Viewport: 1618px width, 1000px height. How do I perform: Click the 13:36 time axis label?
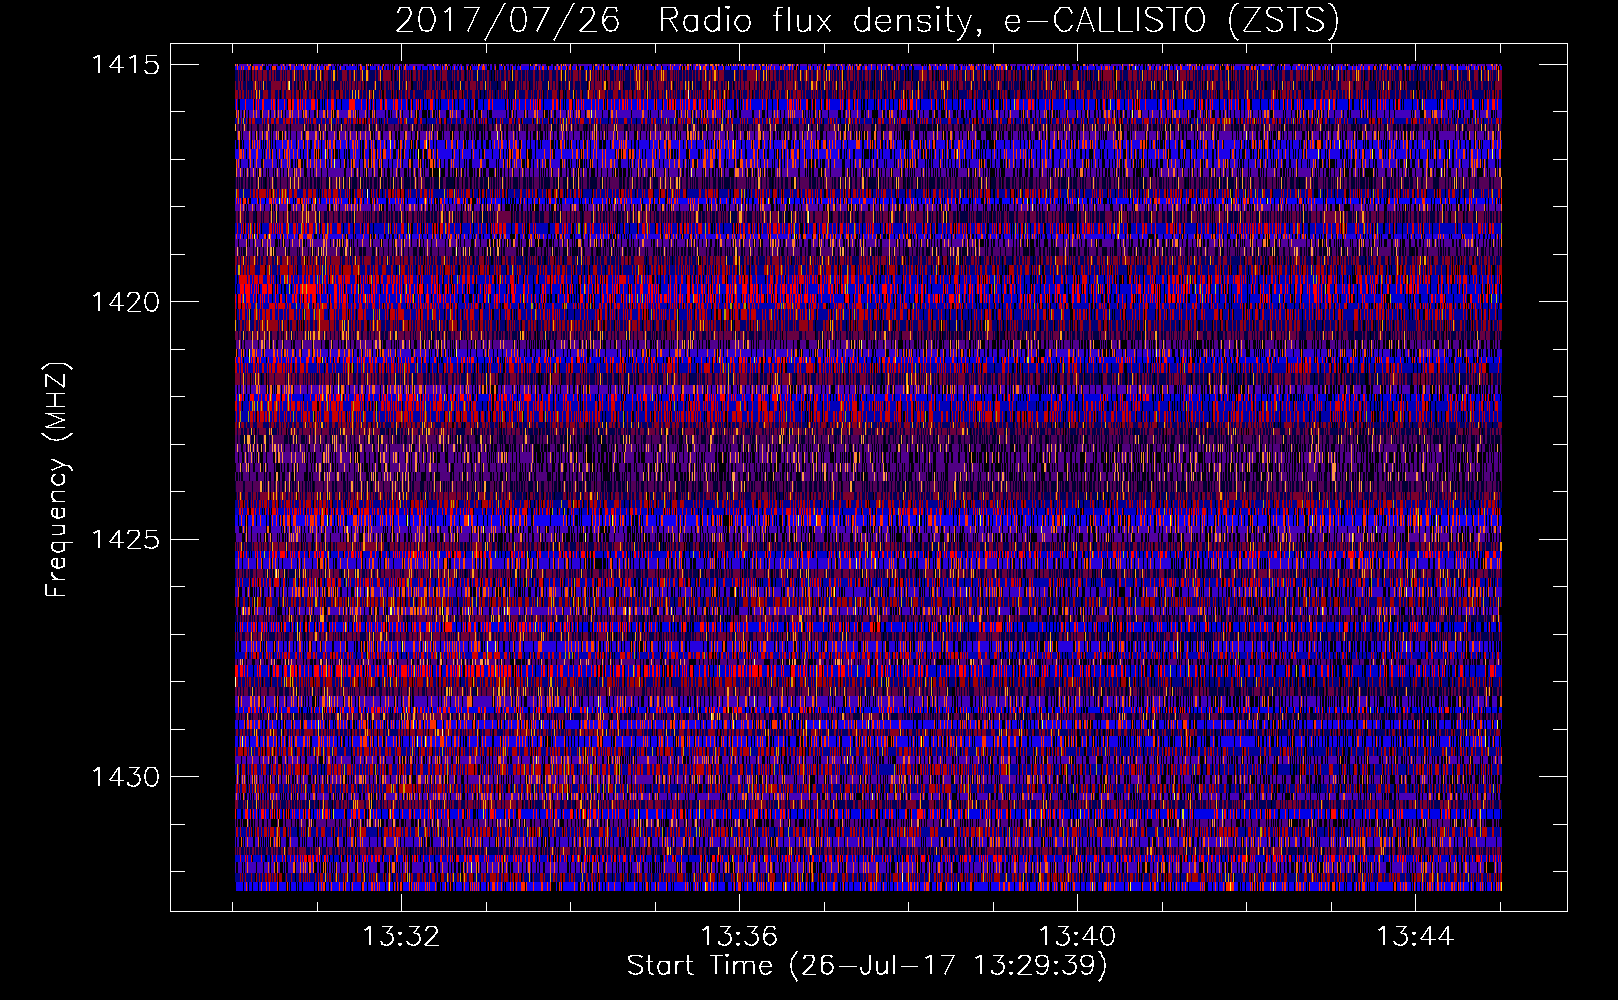739,937
